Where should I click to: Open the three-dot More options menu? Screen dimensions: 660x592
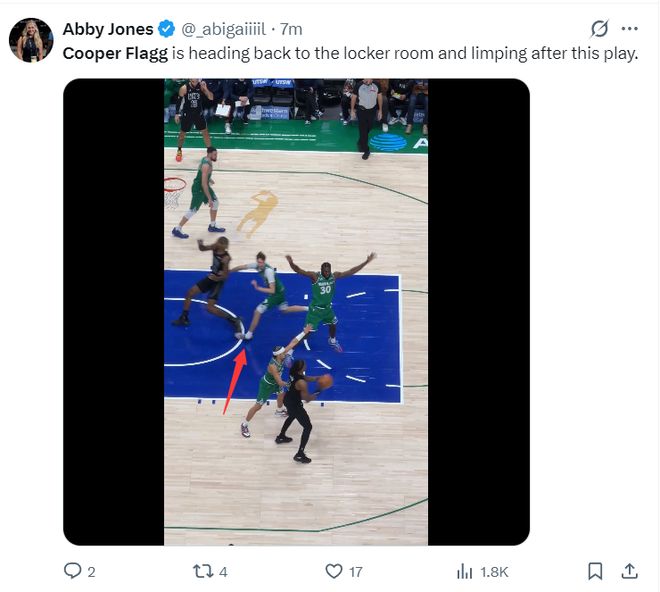tap(629, 29)
